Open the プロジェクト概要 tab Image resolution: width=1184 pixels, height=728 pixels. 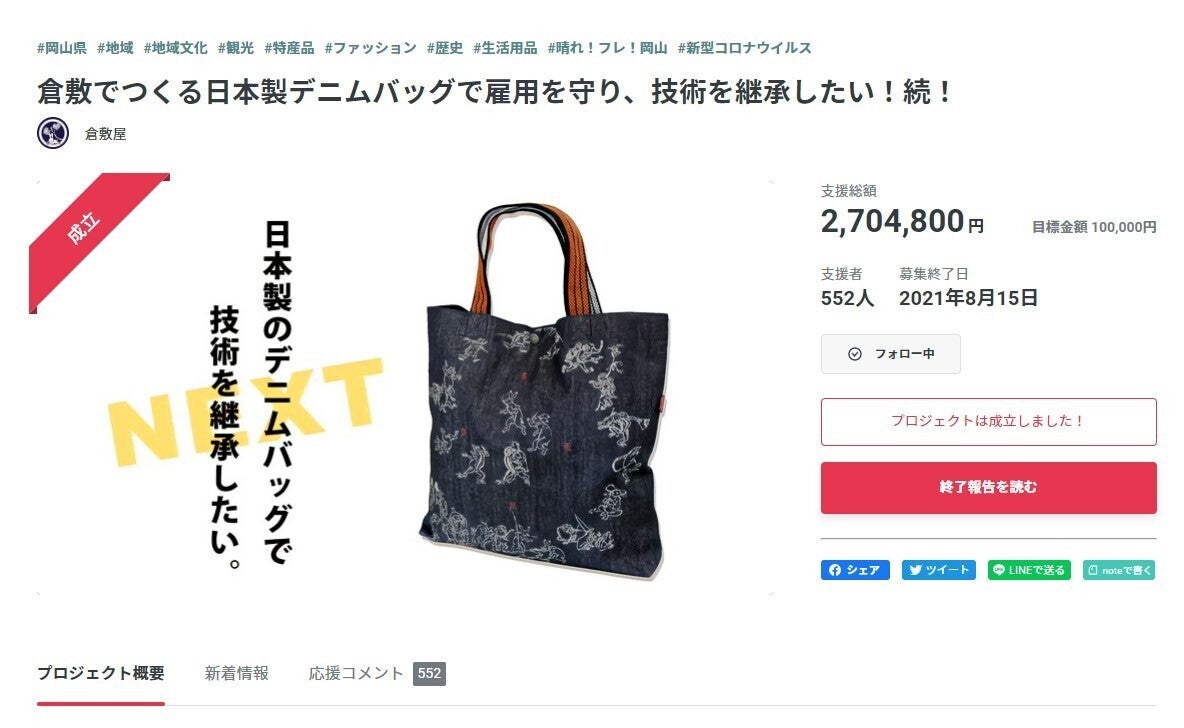(100, 673)
